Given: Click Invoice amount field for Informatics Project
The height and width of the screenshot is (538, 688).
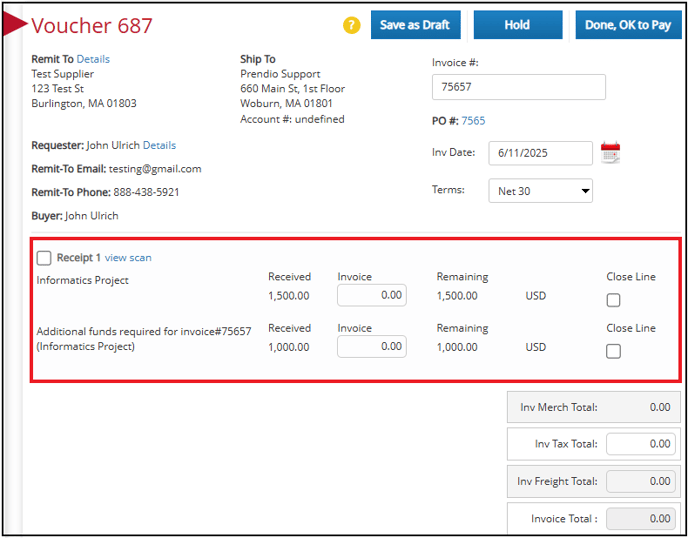Looking at the screenshot, I should pyautogui.click(x=371, y=295).
